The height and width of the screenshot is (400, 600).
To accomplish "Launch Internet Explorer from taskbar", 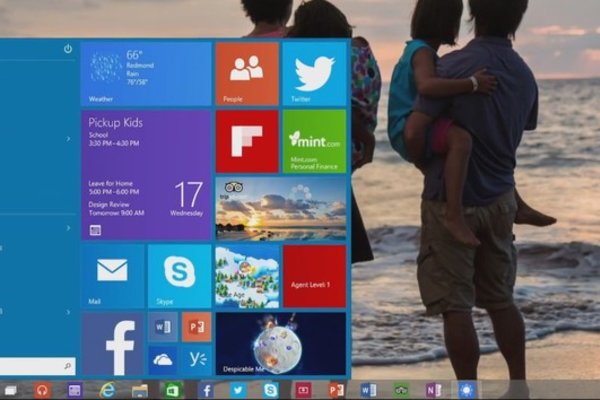I will [x=108, y=390].
